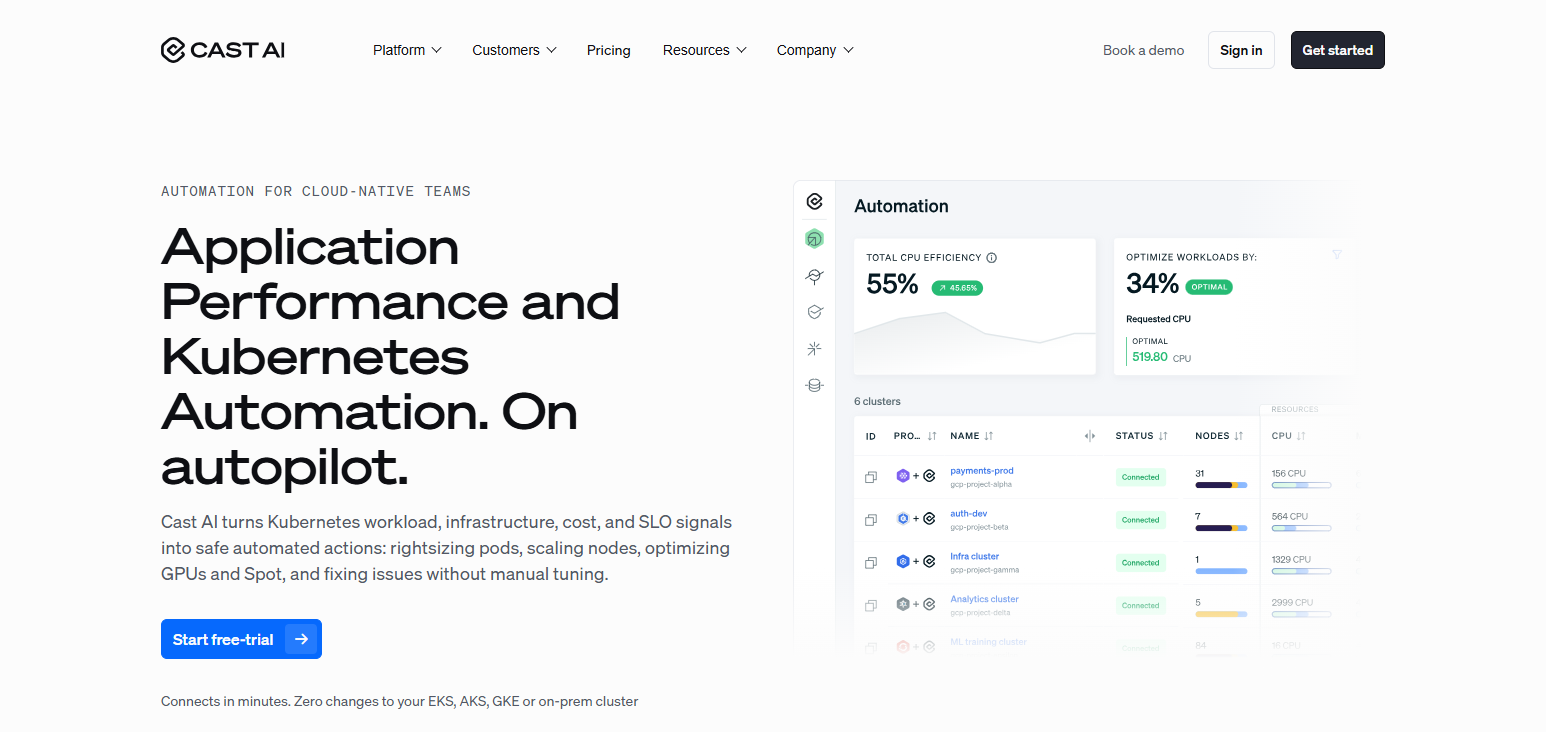Select the database stack icon in dashboard sidebar
The image size is (1546, 732).
pos(814,385)
